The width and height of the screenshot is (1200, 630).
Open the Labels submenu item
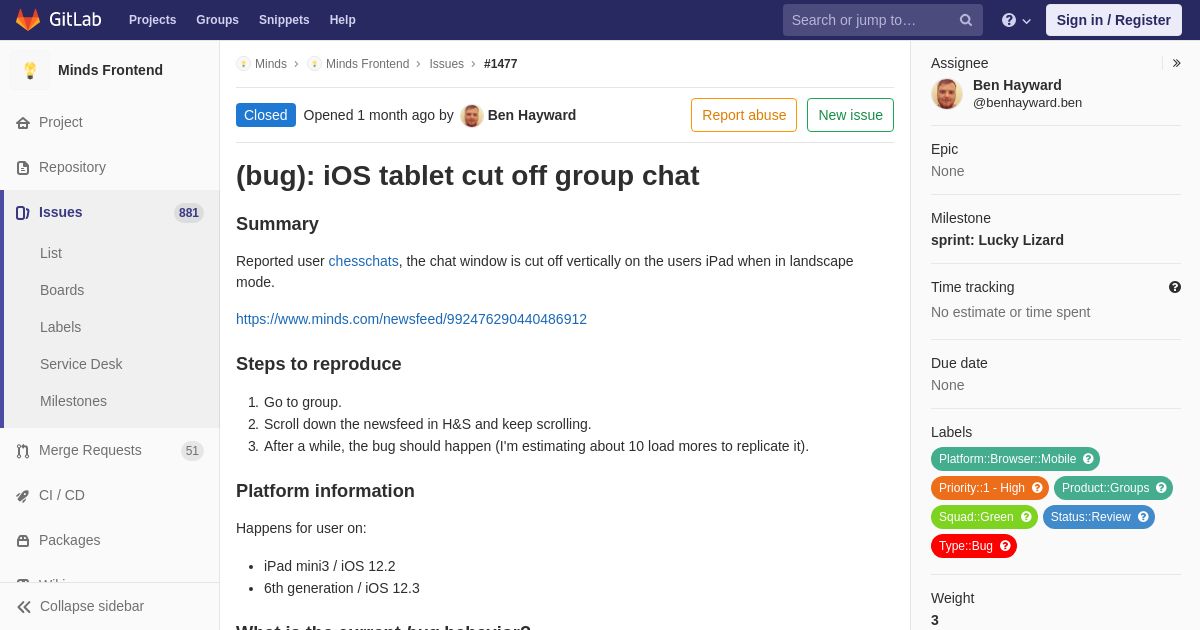point(60,327)
